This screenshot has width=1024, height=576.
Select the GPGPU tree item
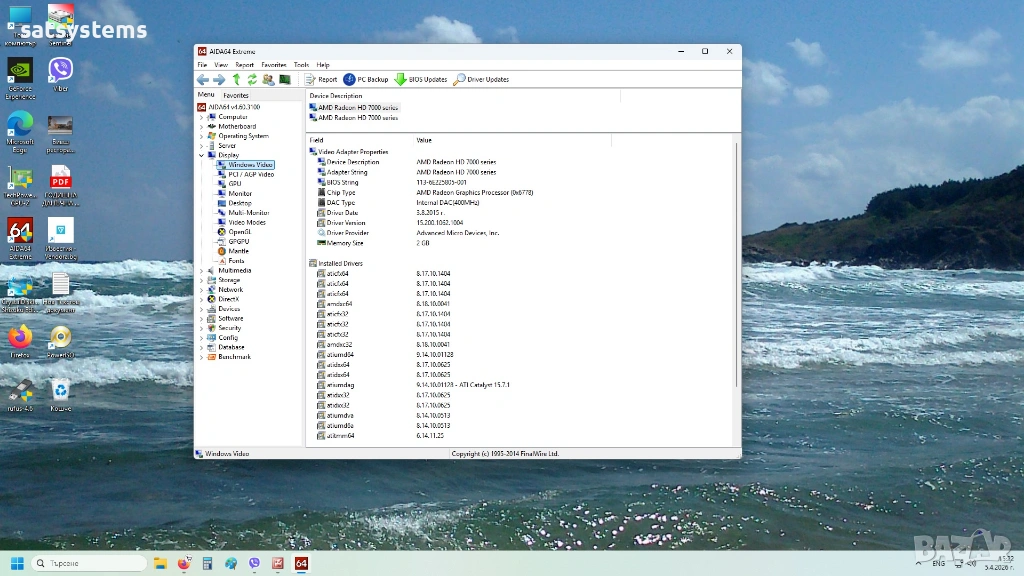click(x=238, y=241)
